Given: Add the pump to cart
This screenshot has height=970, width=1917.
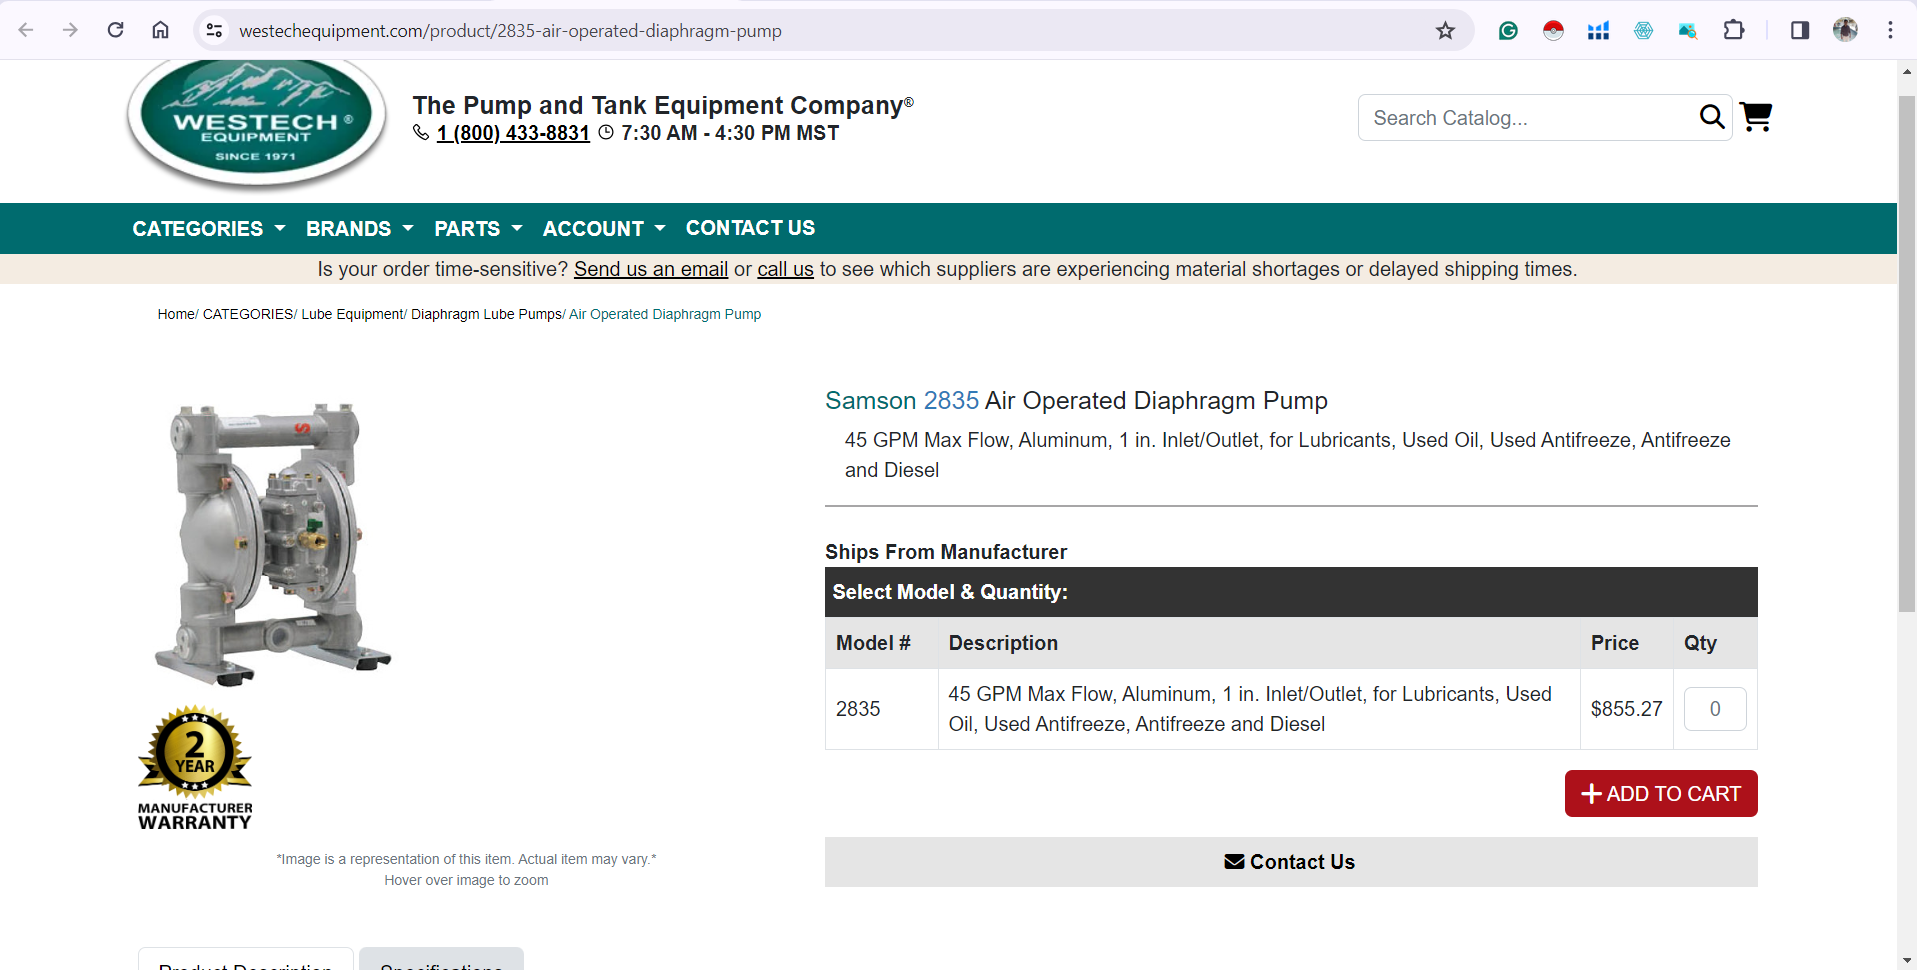Looking at the screenshot, I should 1661,794.
